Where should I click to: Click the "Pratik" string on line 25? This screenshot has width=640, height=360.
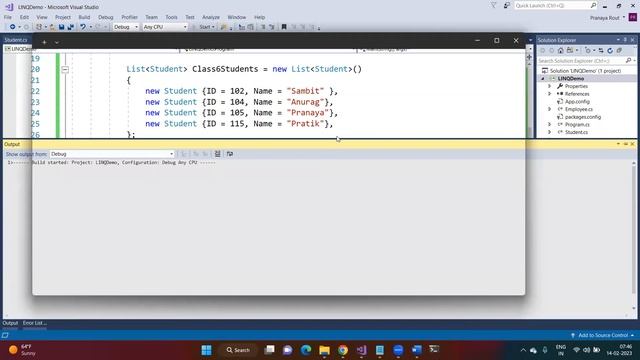pyautogui.click(x=305, y=124)
